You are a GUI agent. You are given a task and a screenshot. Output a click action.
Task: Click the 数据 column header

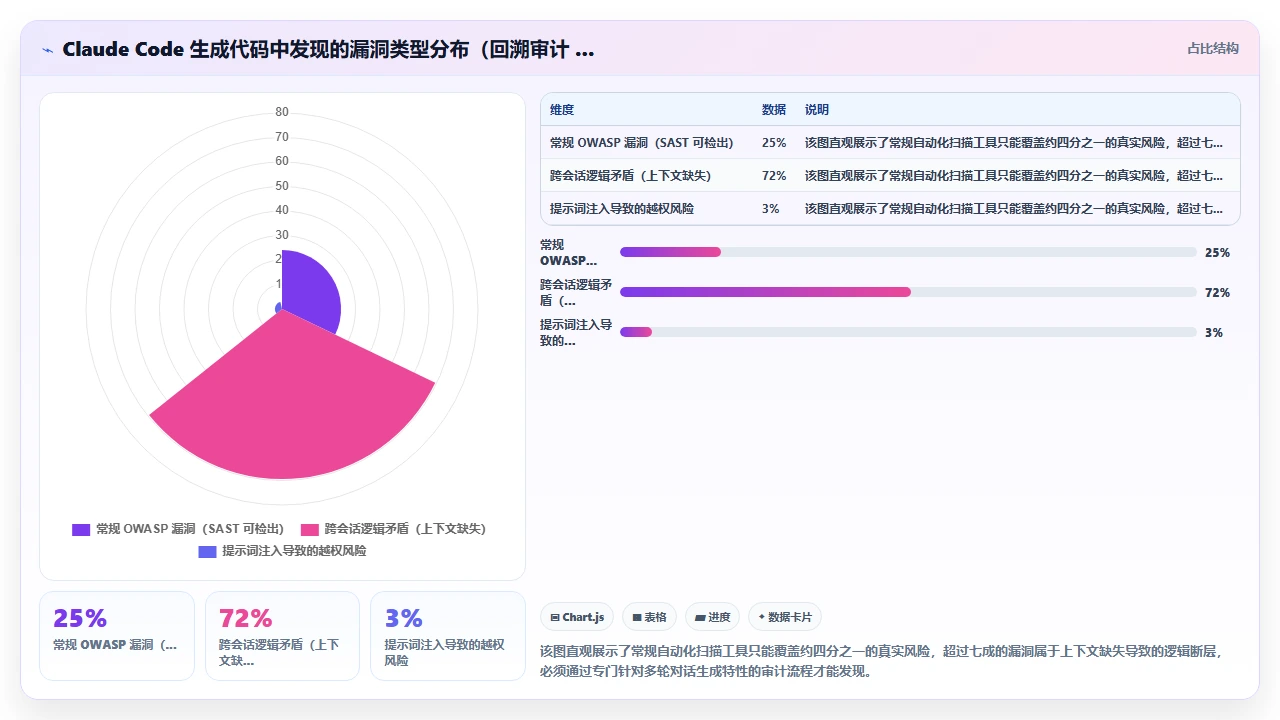(774, 110)
